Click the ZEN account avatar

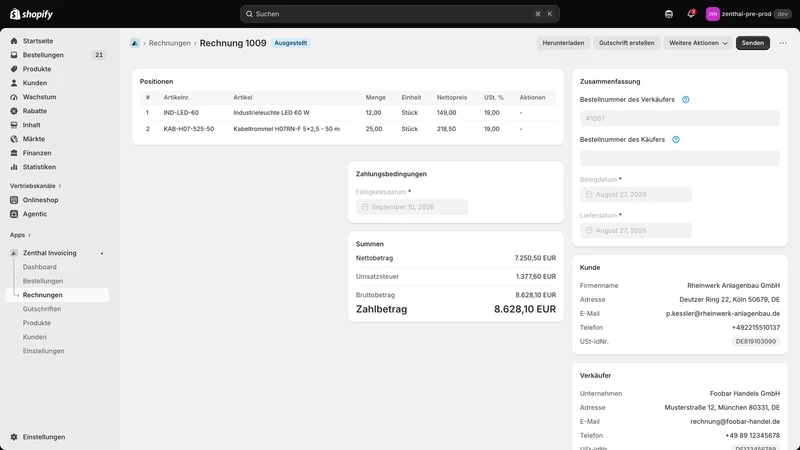pyautogui.click(x=712, y=14)
